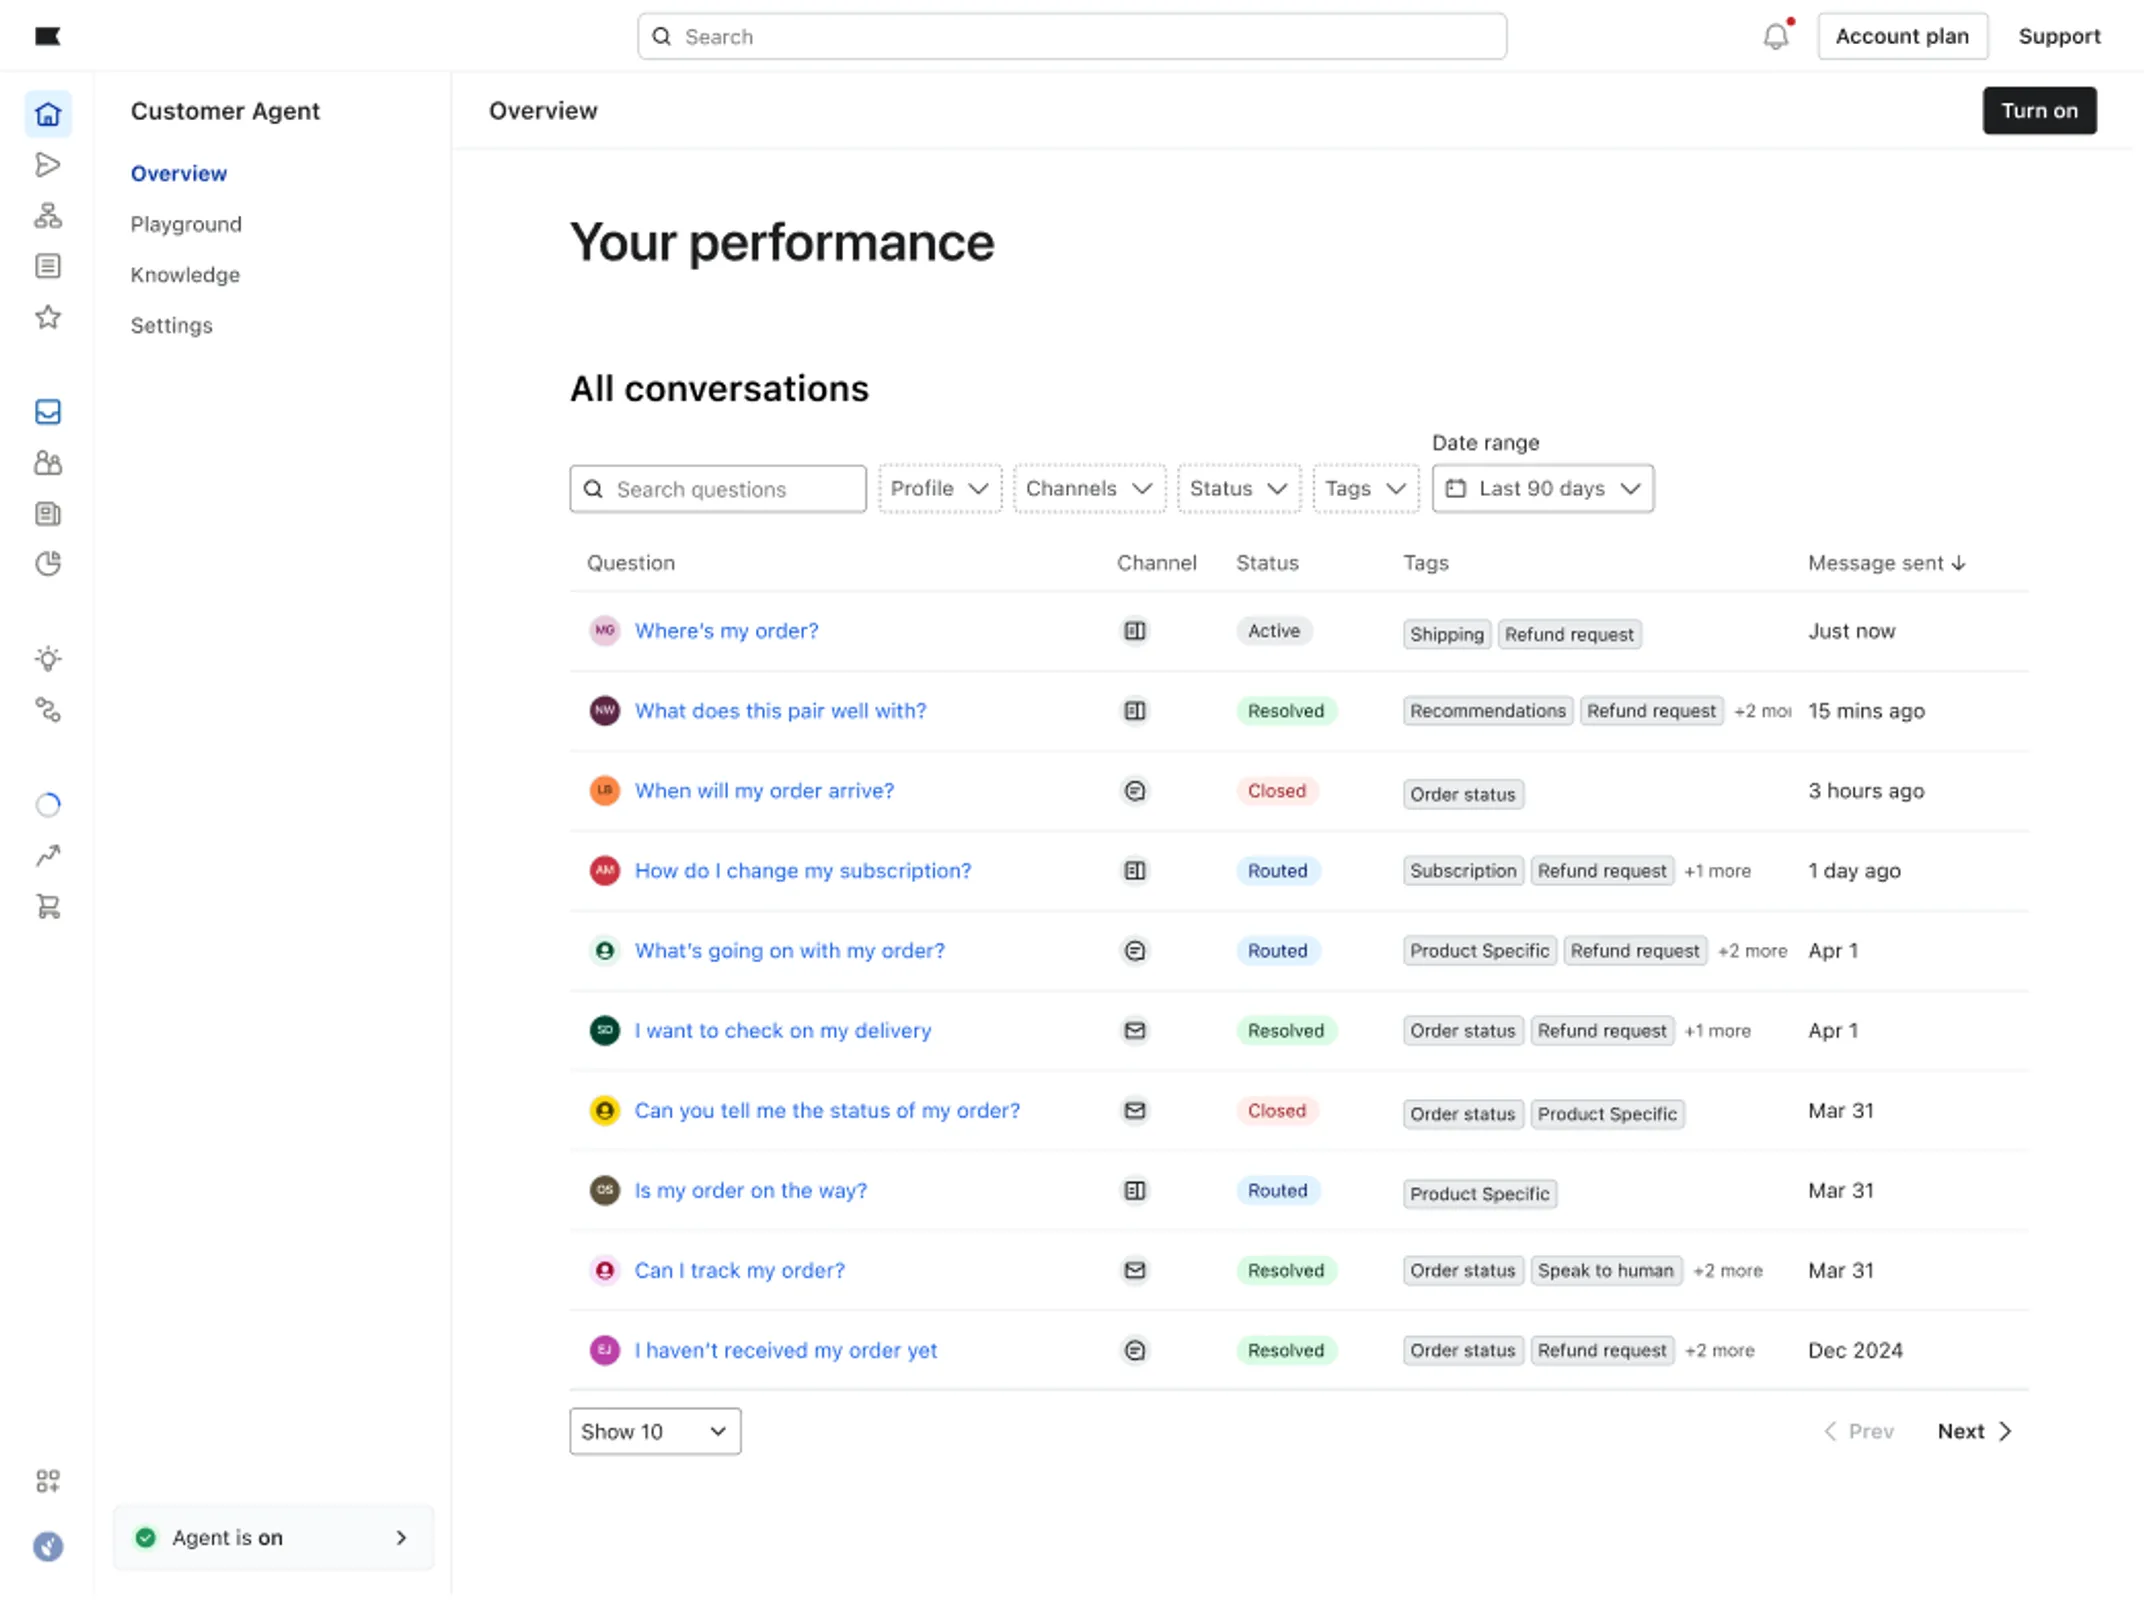2144x1600 pixels.
Task: Click the notification bell icon
Action: 1775,37
